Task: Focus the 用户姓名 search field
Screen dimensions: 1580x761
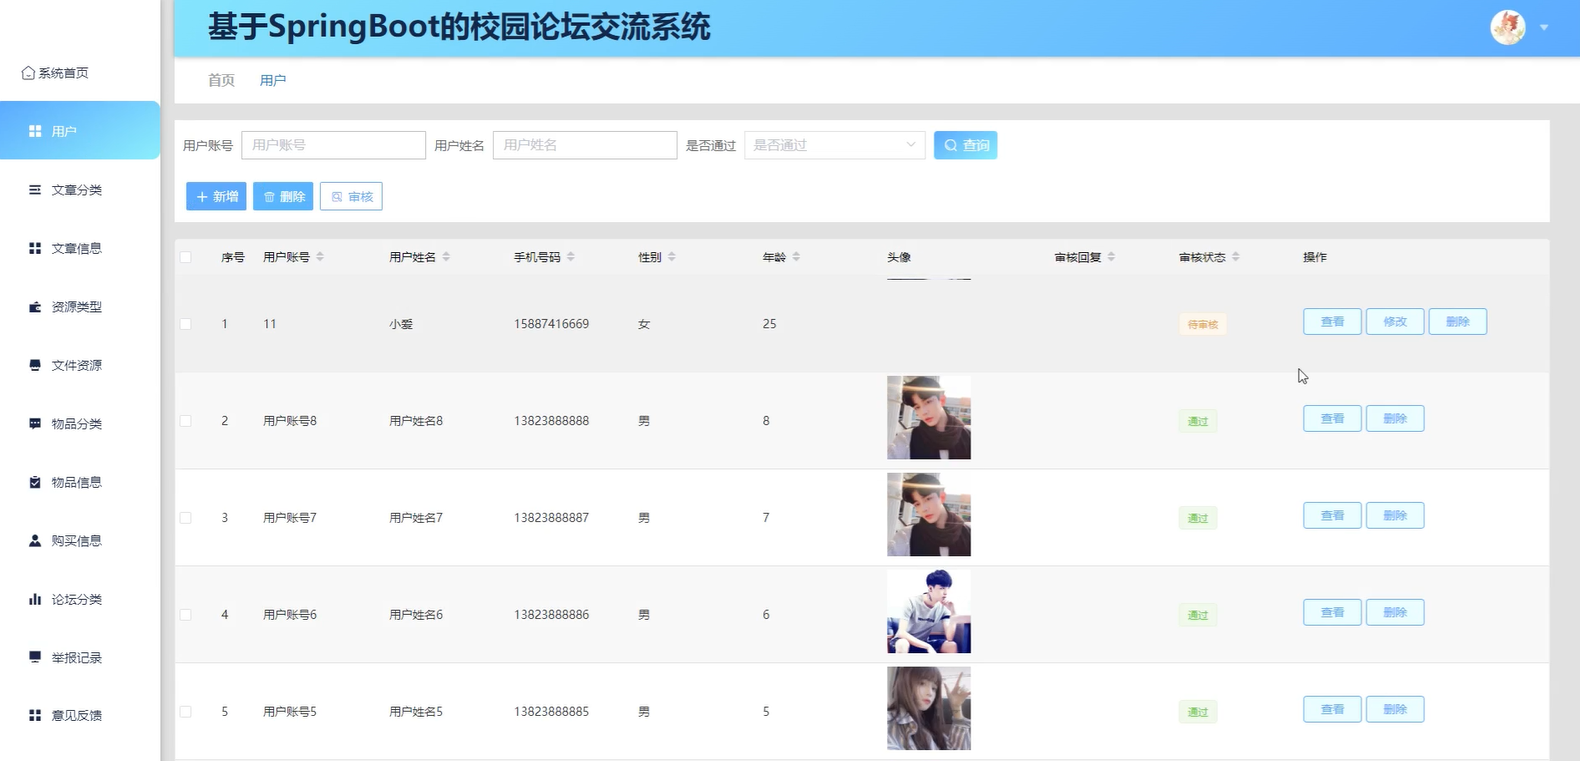Action: click(585, 145)
